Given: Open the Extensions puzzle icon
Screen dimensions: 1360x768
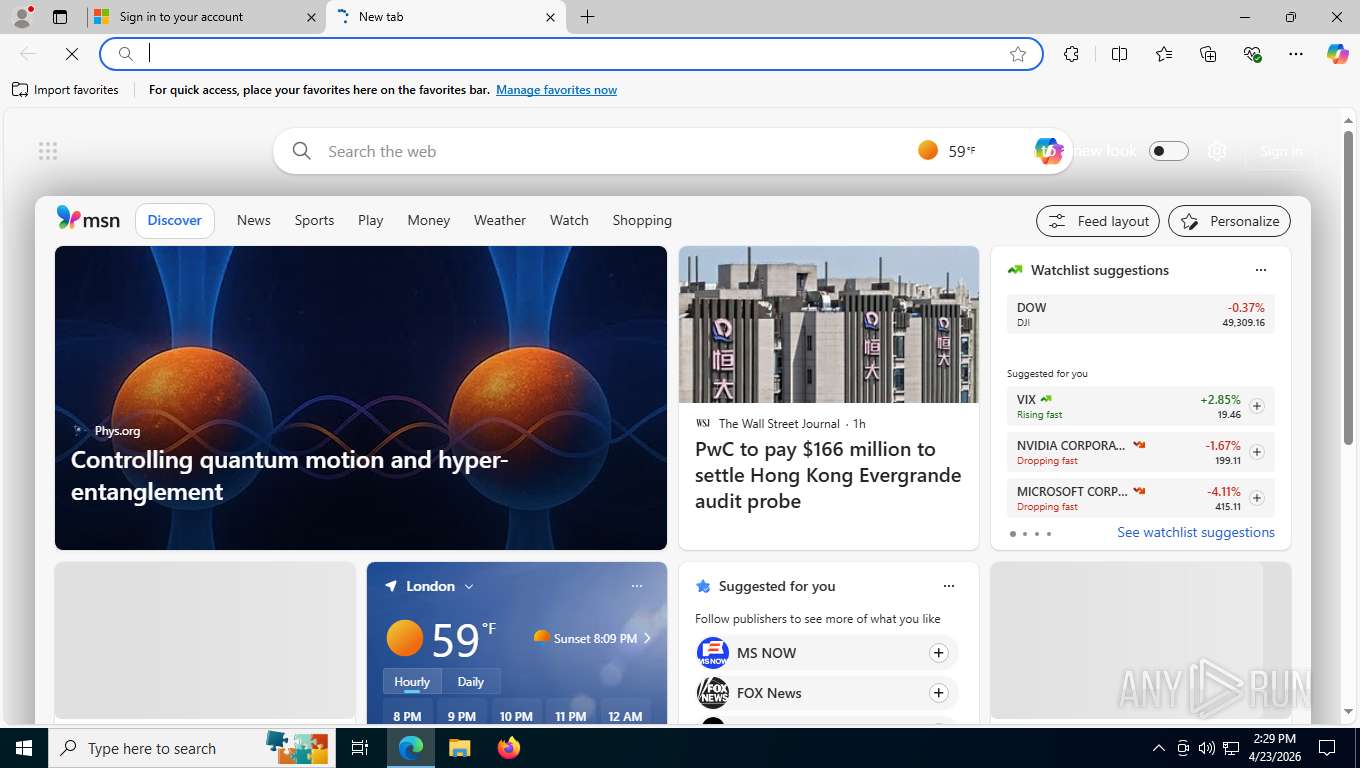Looking at the screenshot, I should pos(1072,54).
